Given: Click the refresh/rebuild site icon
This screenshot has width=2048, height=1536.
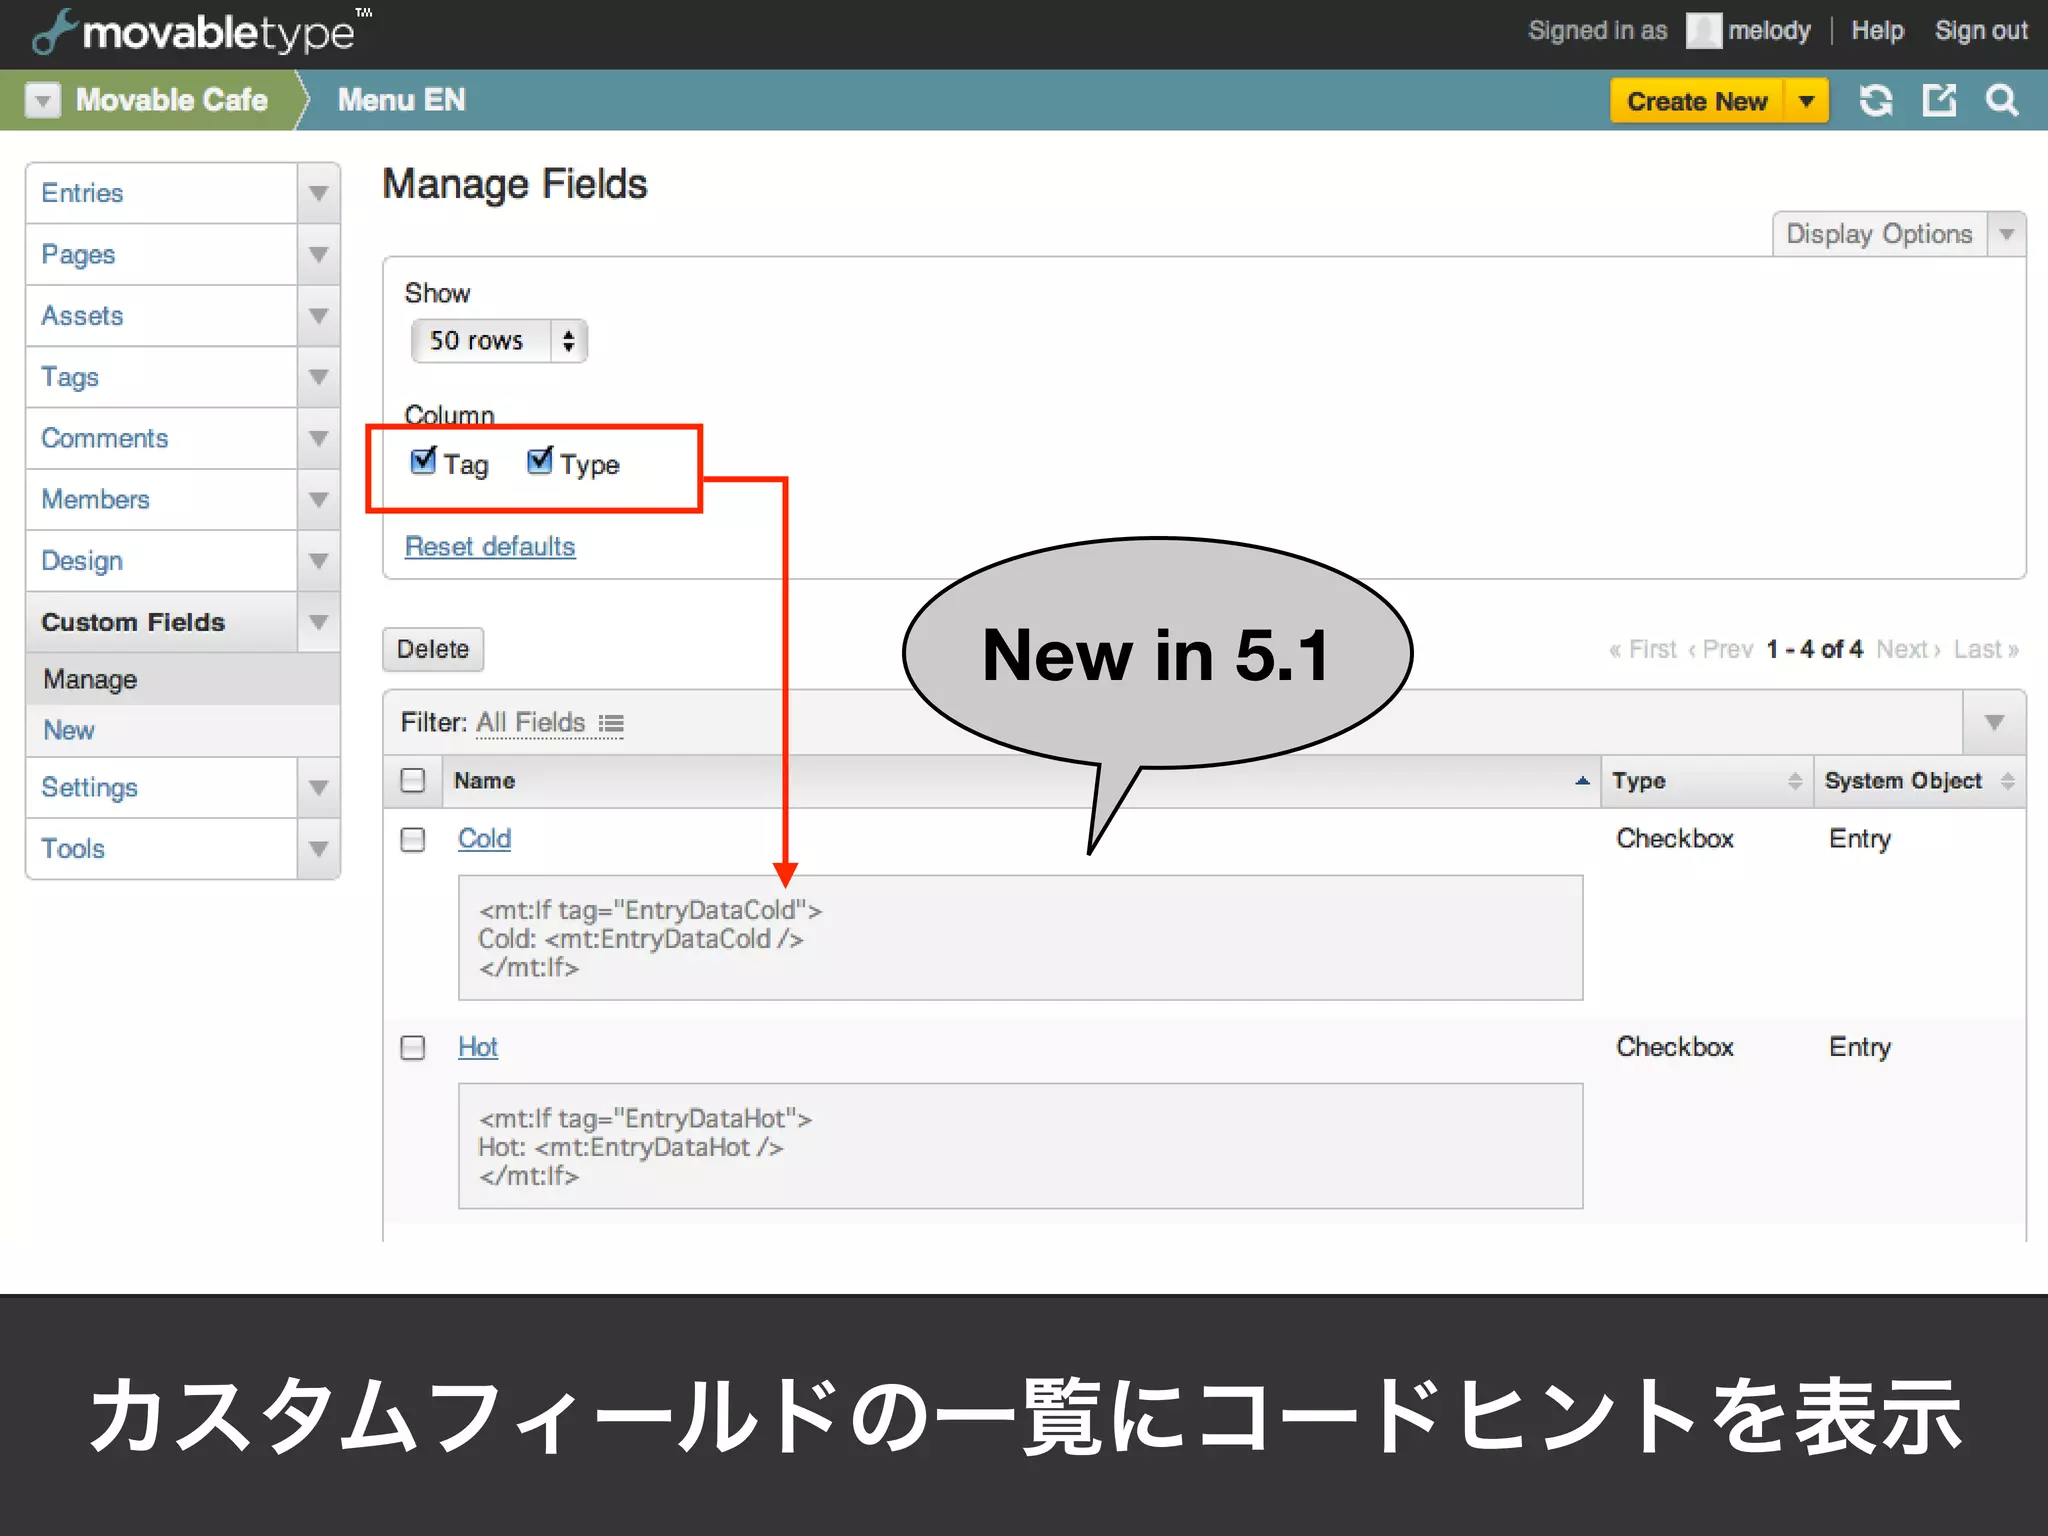Looking at the screenshot, I should point(1876,100).
